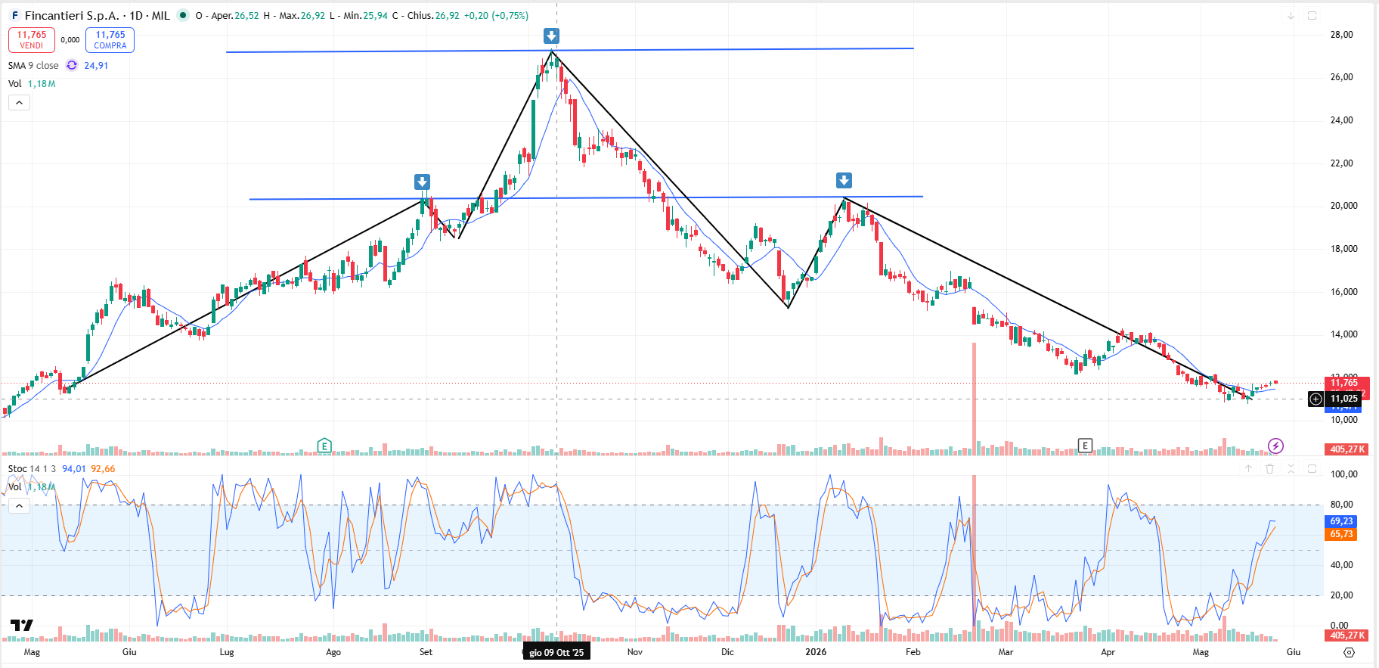Viewport: 1379px width, 668px height.
Task: Click the arrow marker above the October peak
Action: pos(551,37)
